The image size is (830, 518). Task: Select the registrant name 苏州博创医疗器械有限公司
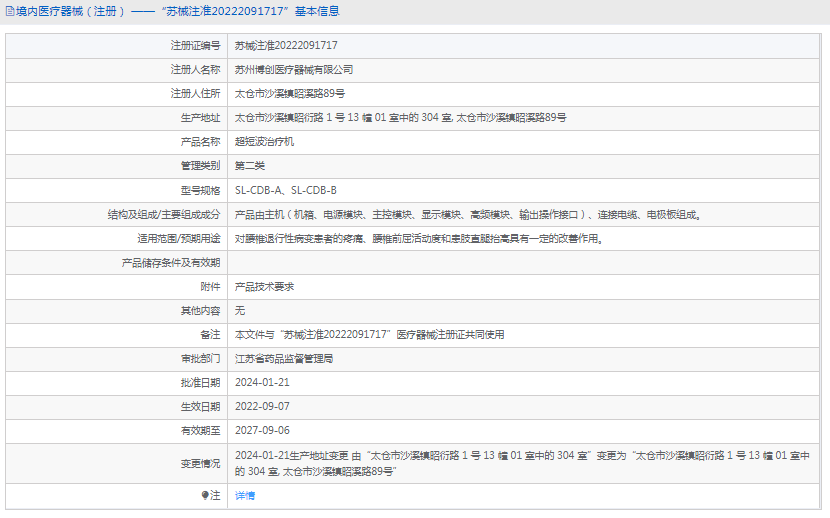point(294,70)
